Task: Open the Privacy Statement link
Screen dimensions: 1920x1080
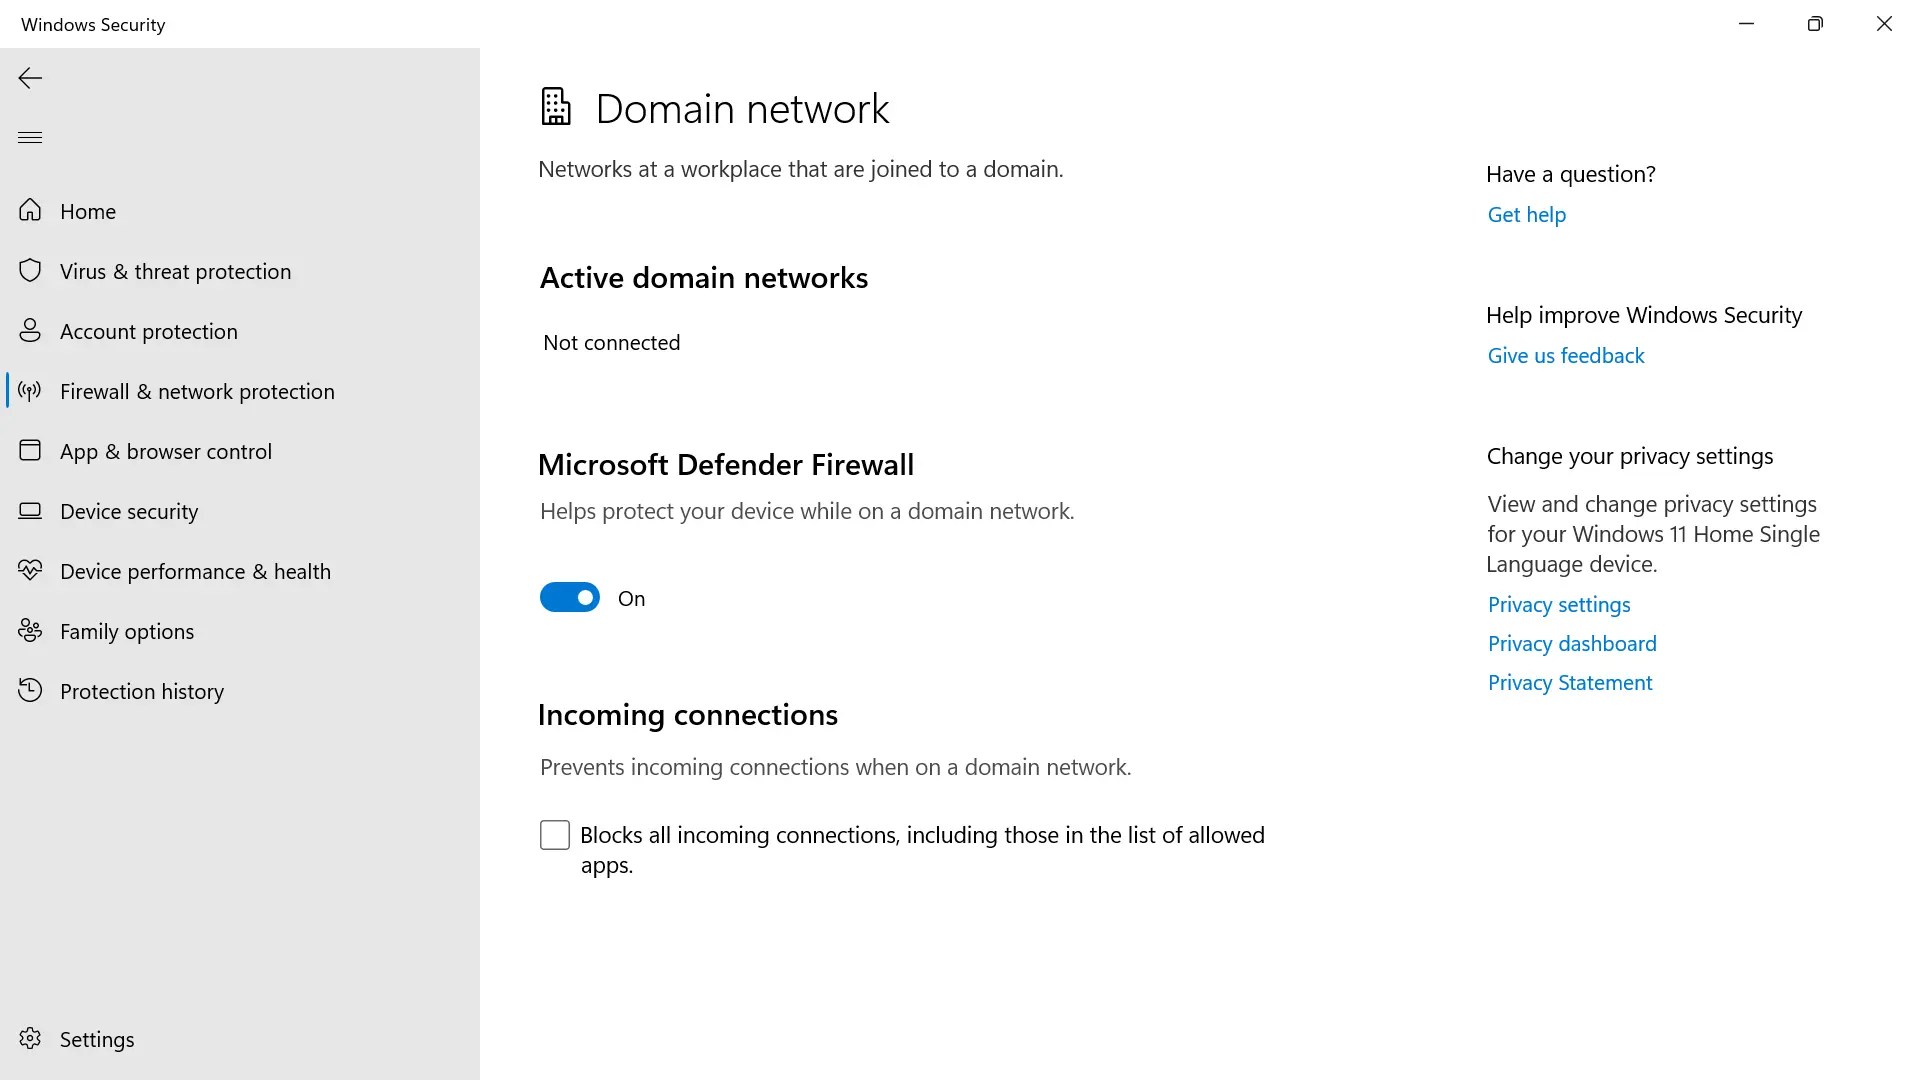Action: [x=1569, y=683]
